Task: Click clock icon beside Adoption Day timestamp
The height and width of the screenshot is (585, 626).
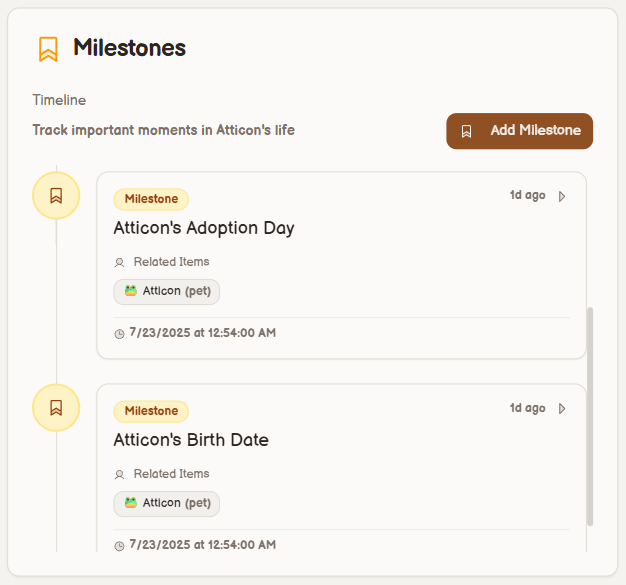Action: (x=120, y=333)
